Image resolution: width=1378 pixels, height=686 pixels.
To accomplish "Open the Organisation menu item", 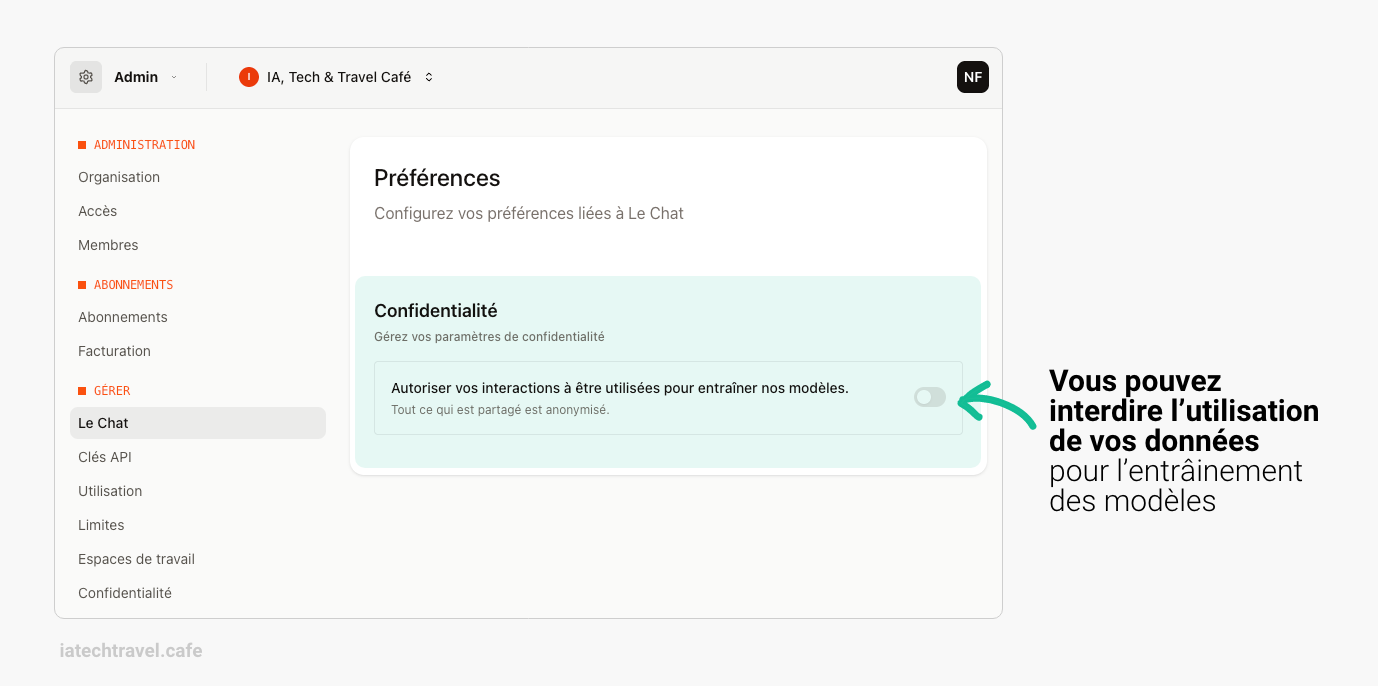I will tap(119, 177).
